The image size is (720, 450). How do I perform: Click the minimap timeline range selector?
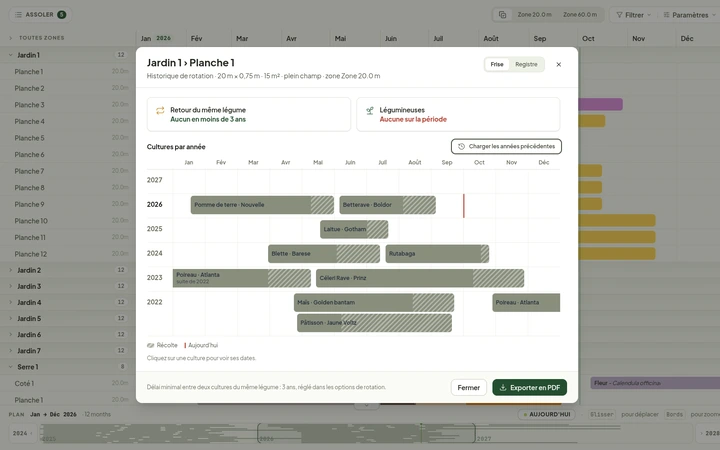click(x=366, y=433)
